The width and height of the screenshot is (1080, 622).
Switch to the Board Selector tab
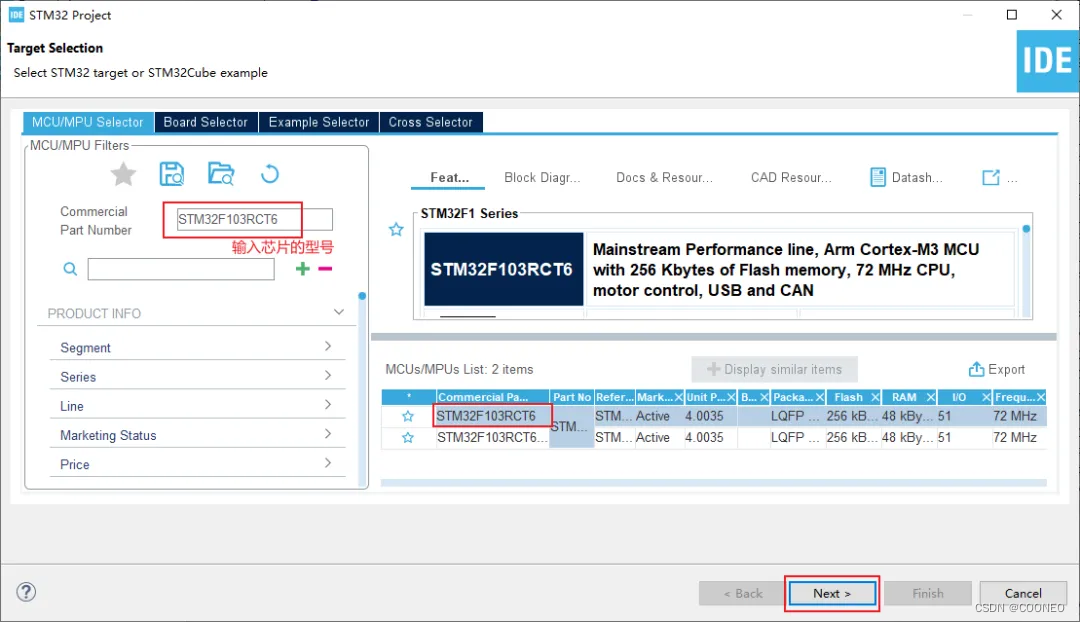[x=205, y=122]
